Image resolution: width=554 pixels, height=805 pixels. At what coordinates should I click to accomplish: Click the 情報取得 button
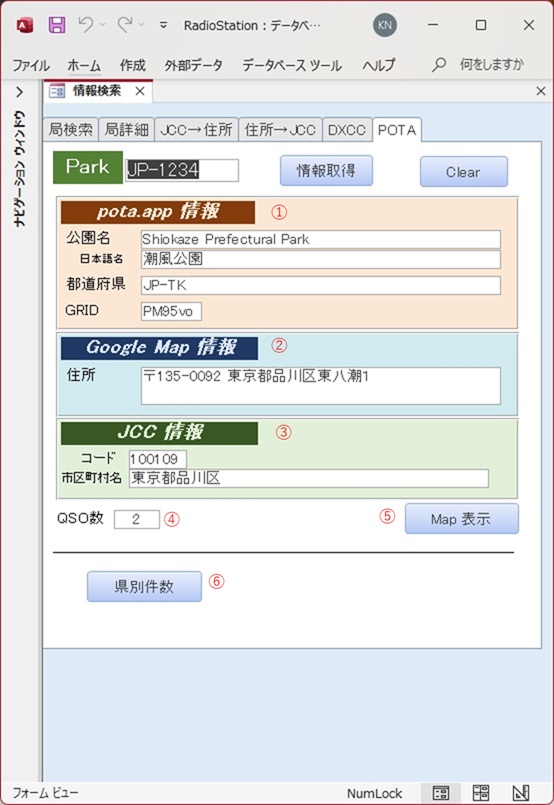326,170
